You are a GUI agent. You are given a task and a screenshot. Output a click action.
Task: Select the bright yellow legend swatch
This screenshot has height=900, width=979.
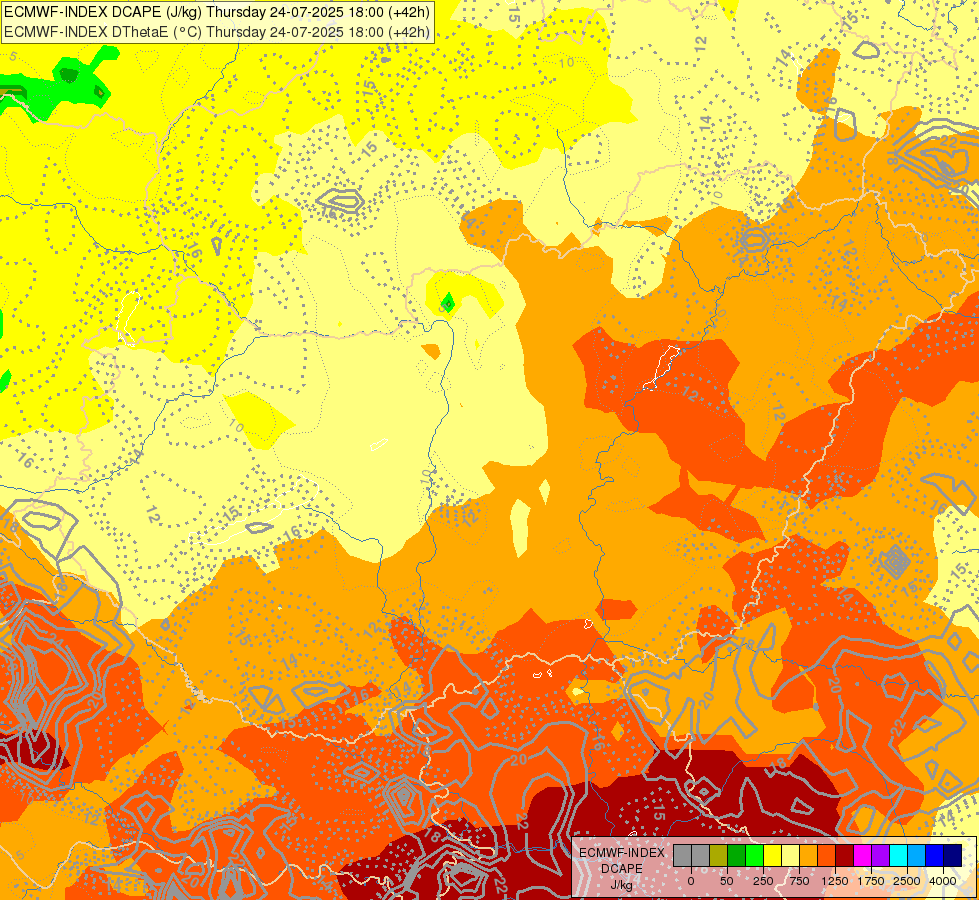point(772,856)
